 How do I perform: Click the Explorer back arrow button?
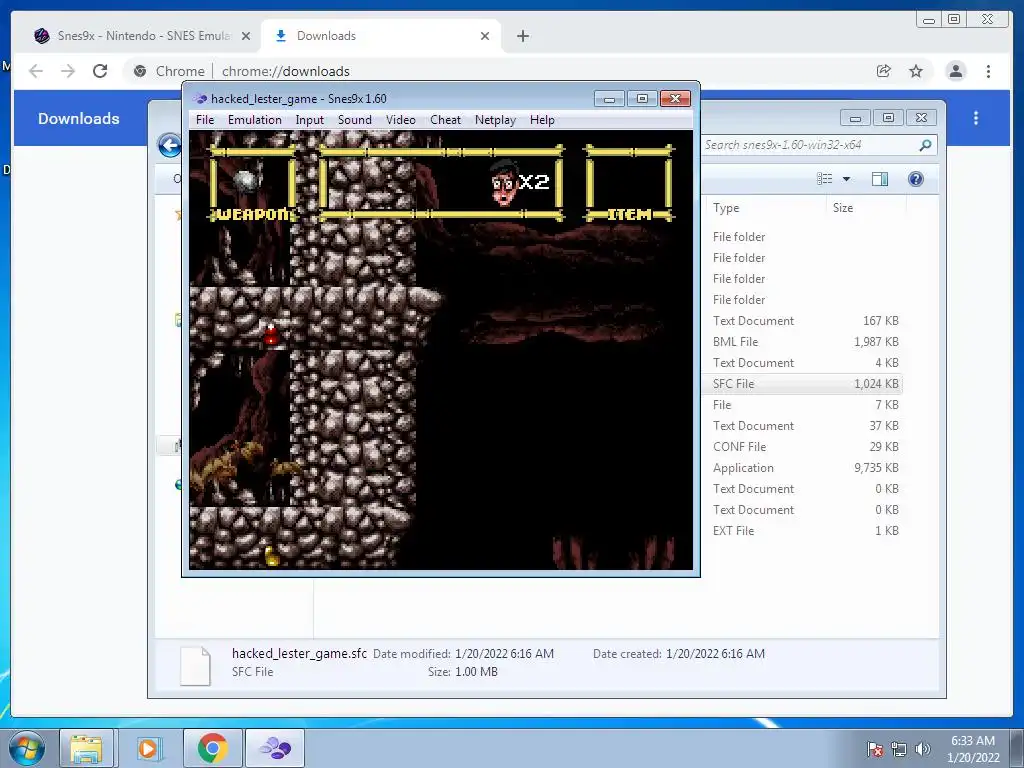coord(170,145)
